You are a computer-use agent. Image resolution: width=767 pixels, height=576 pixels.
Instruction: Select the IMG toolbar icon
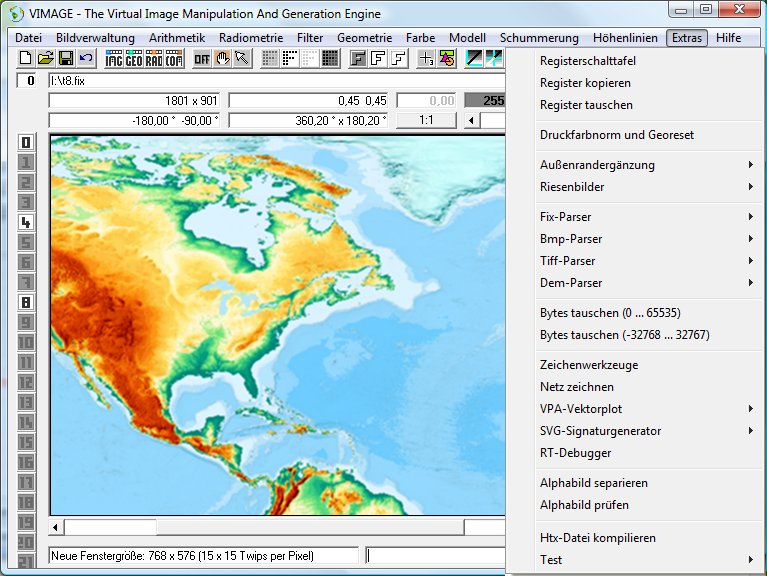[x=114, y=58]
